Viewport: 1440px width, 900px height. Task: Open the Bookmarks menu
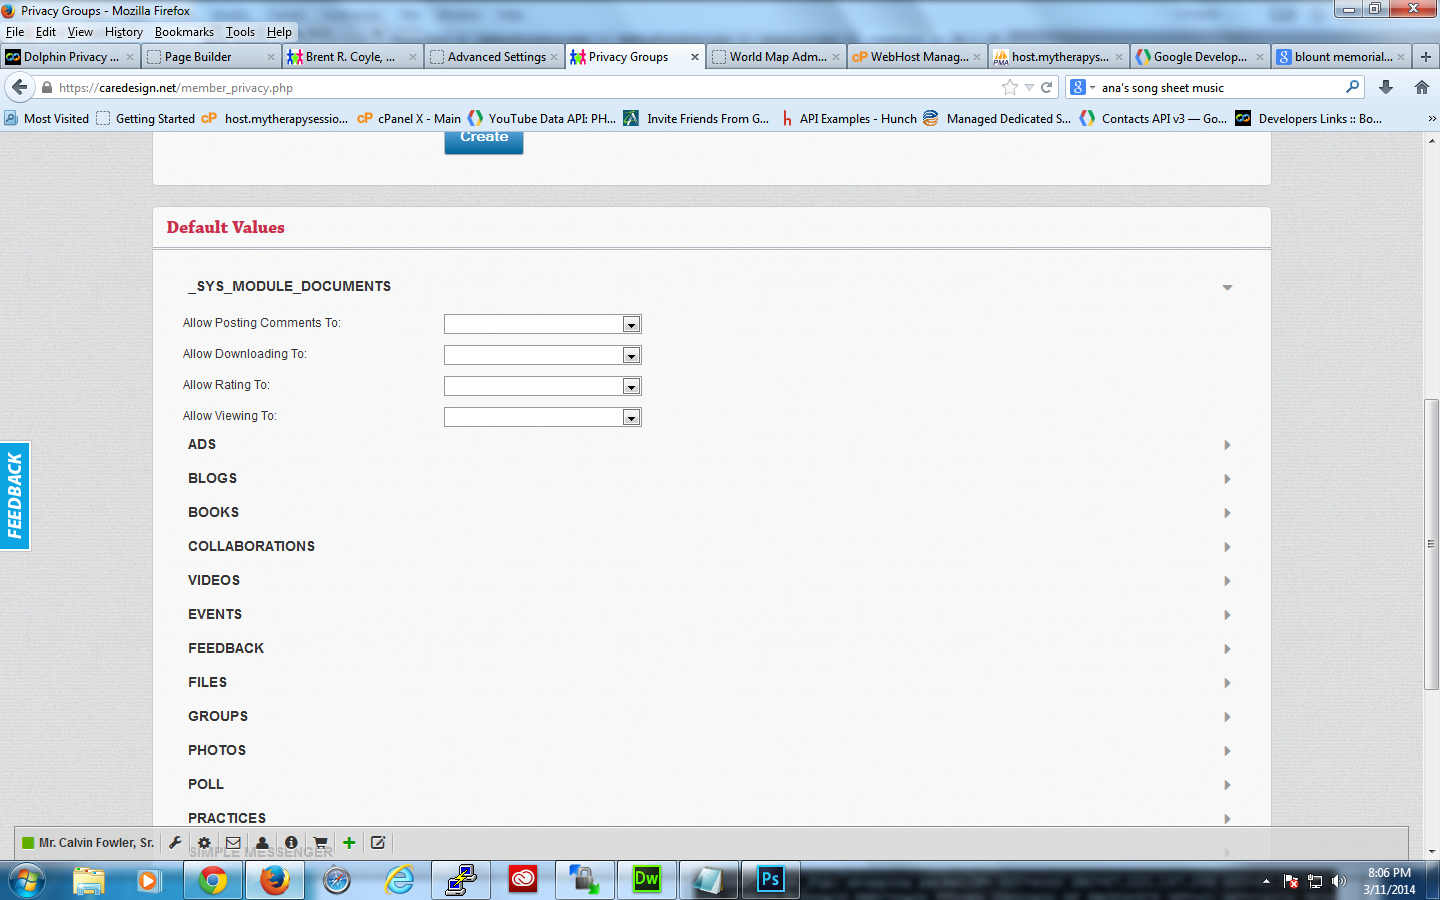coord(184,32)
